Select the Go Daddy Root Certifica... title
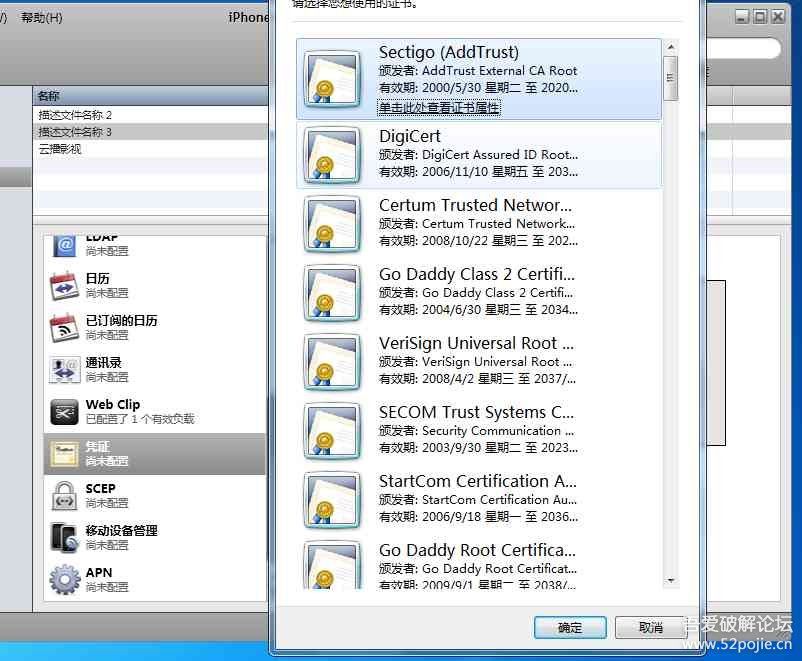Screen dimensions: 802x661 click(477, 550)
